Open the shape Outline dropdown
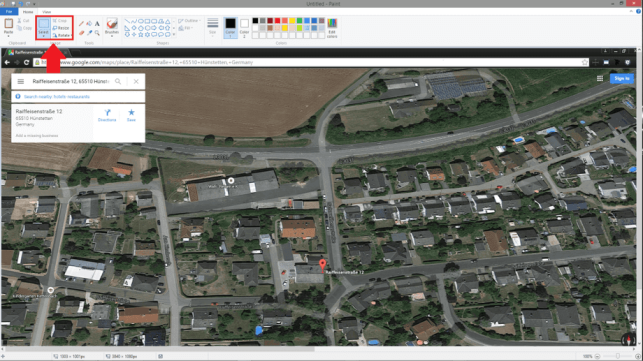The width and height of the screenshot is (643, 361). (189, 21)
